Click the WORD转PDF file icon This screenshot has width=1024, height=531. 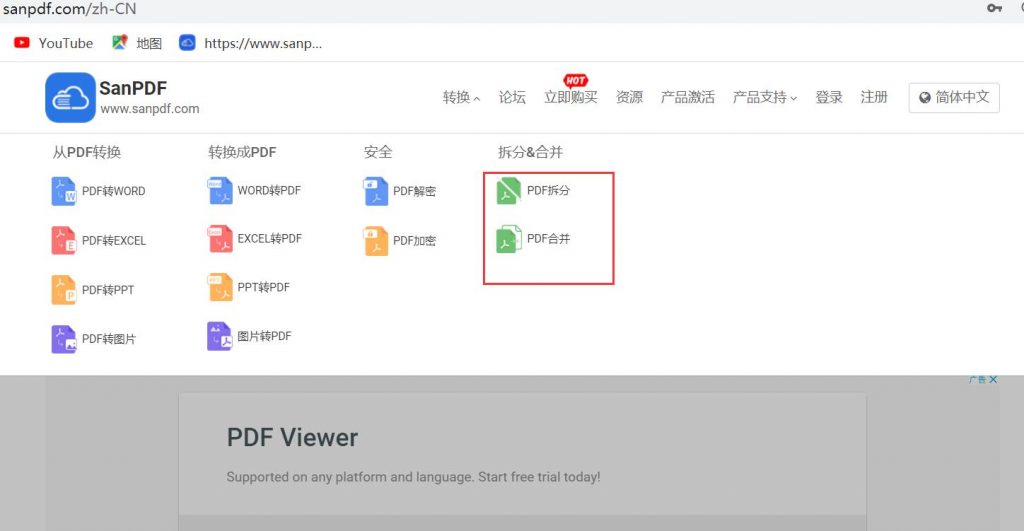coord(219,191)
